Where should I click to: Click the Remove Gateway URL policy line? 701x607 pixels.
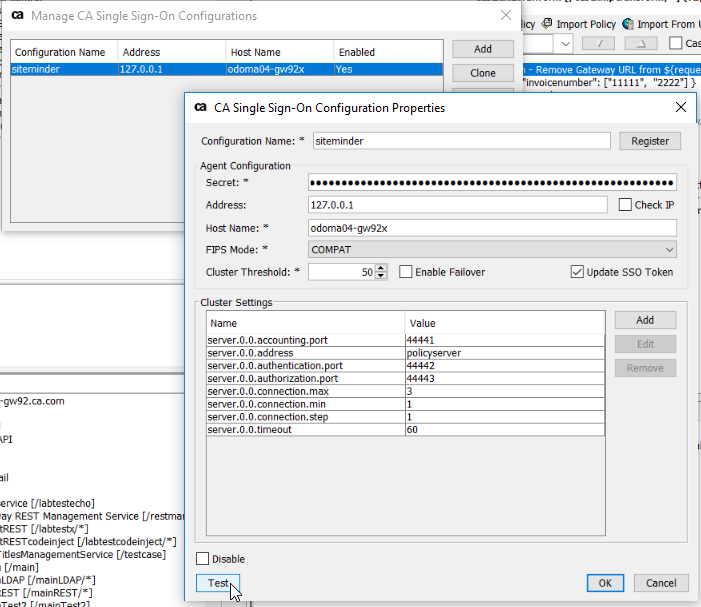click(x=611, y=70)
